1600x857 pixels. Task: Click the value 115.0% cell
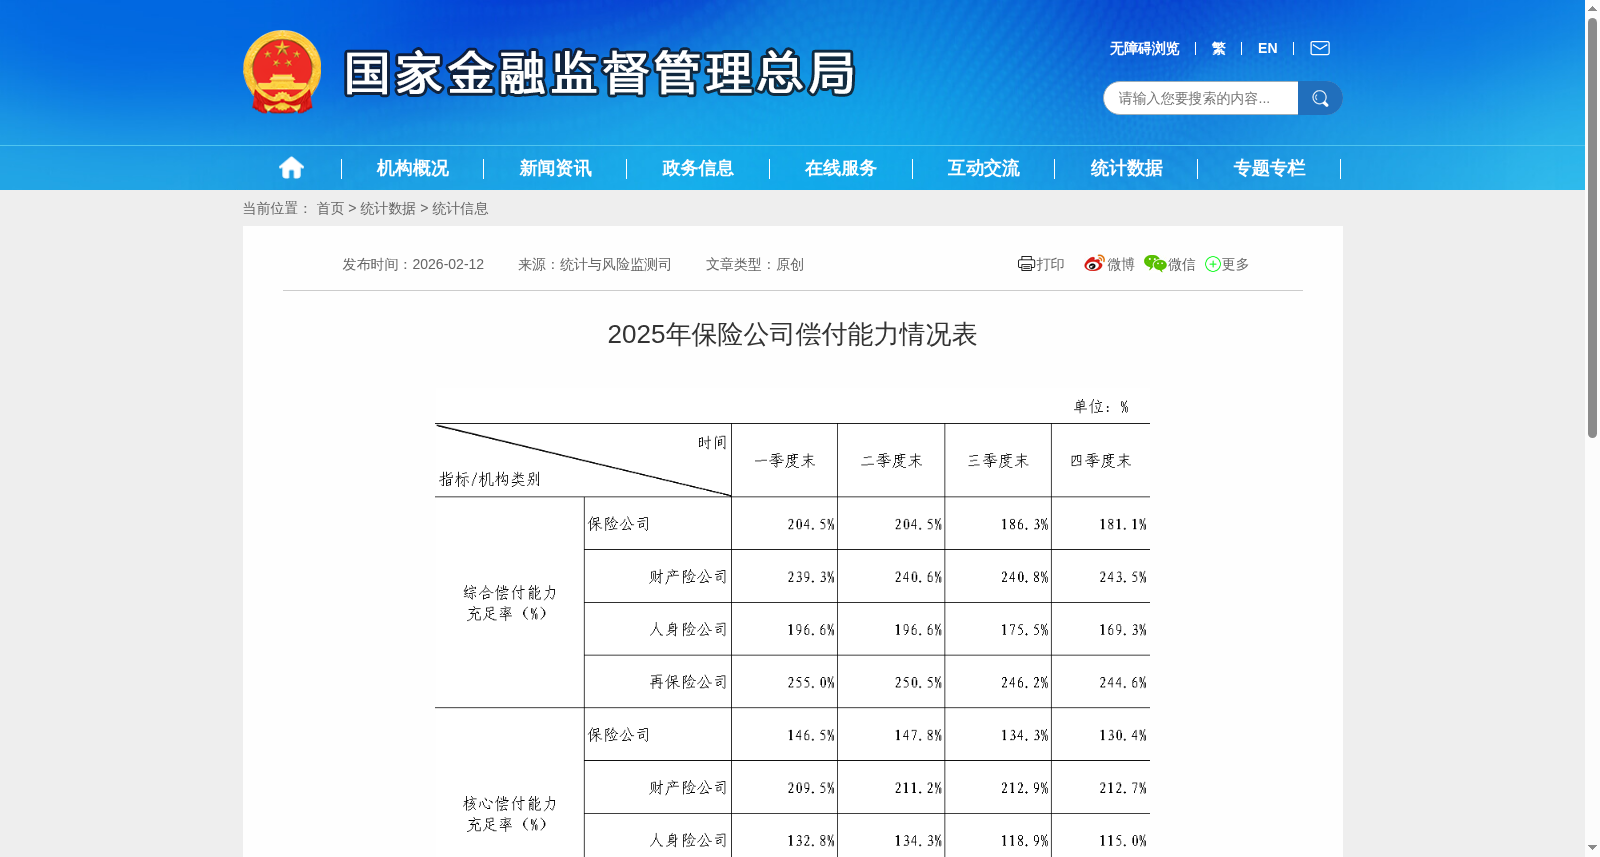1122,841
